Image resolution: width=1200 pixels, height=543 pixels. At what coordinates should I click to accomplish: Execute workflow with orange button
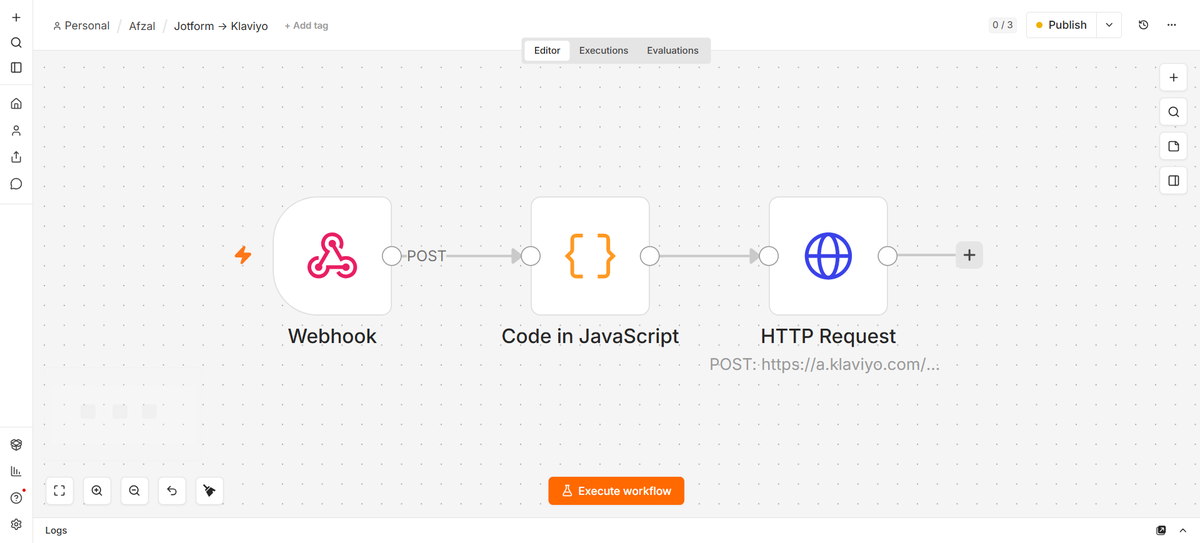[616, 491]
